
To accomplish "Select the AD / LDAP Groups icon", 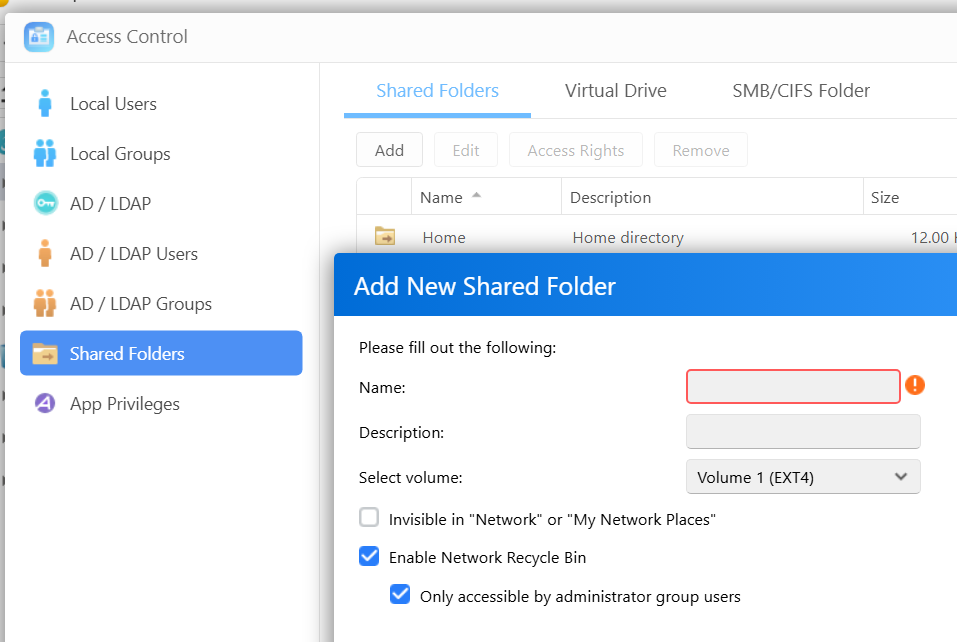I will [x=44, y=304].
